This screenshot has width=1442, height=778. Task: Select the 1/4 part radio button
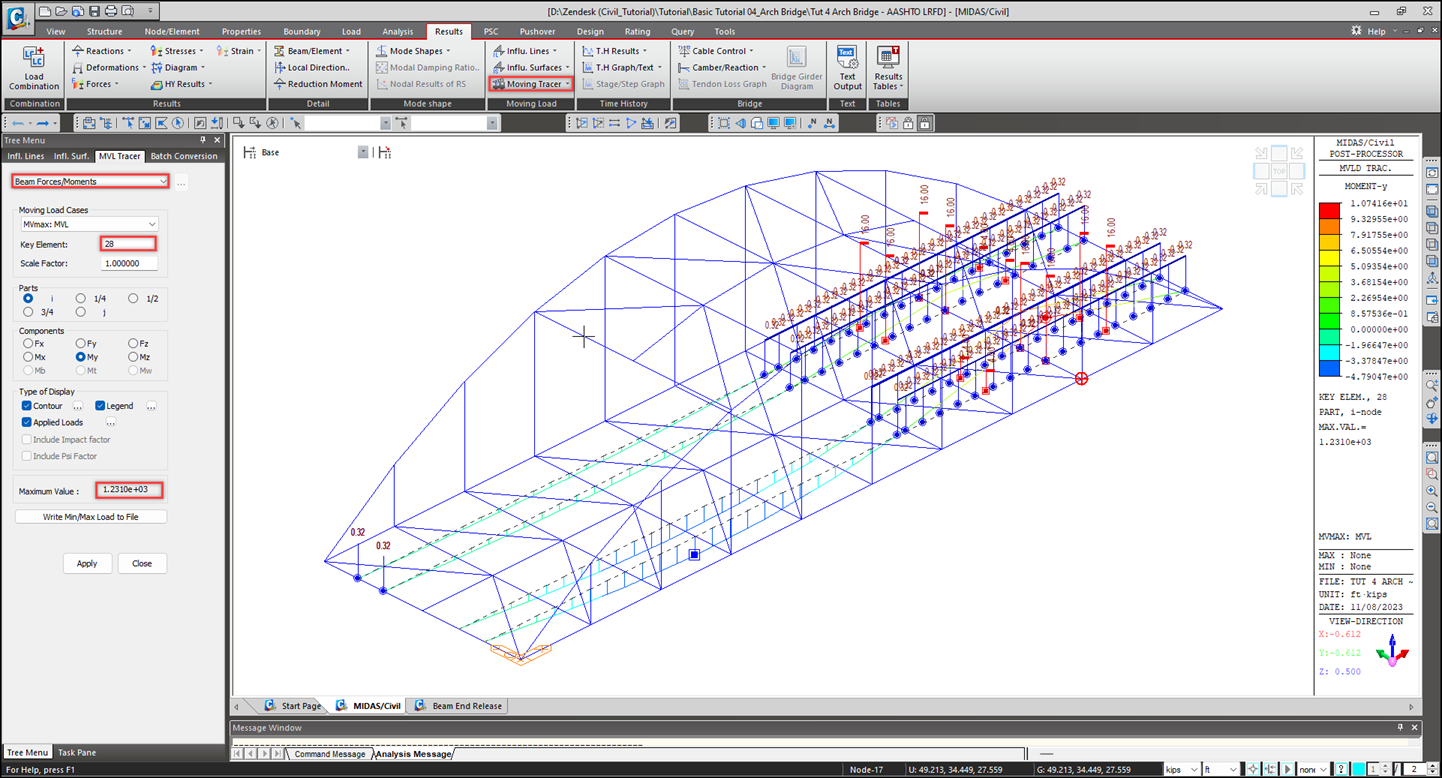click(81, 298)
